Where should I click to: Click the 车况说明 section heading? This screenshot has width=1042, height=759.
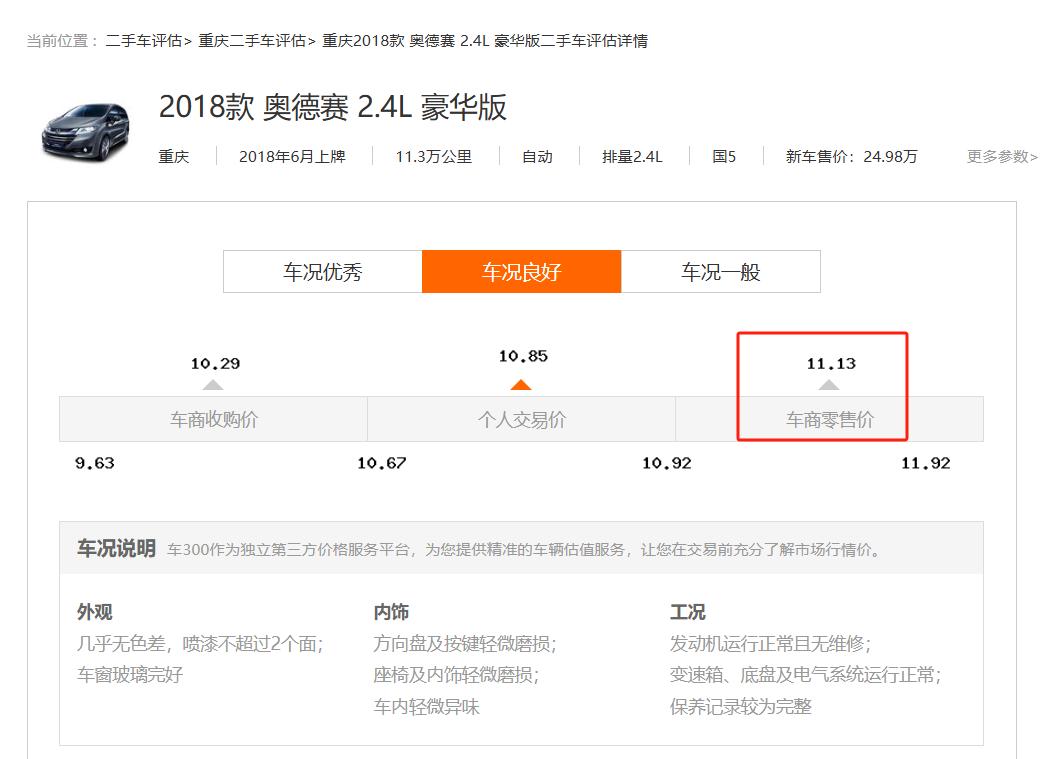(116, 549)
